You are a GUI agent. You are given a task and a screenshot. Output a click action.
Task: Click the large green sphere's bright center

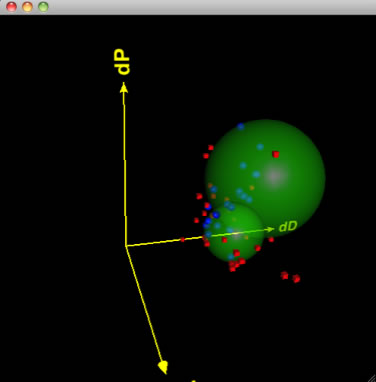[x=274, y=176]
